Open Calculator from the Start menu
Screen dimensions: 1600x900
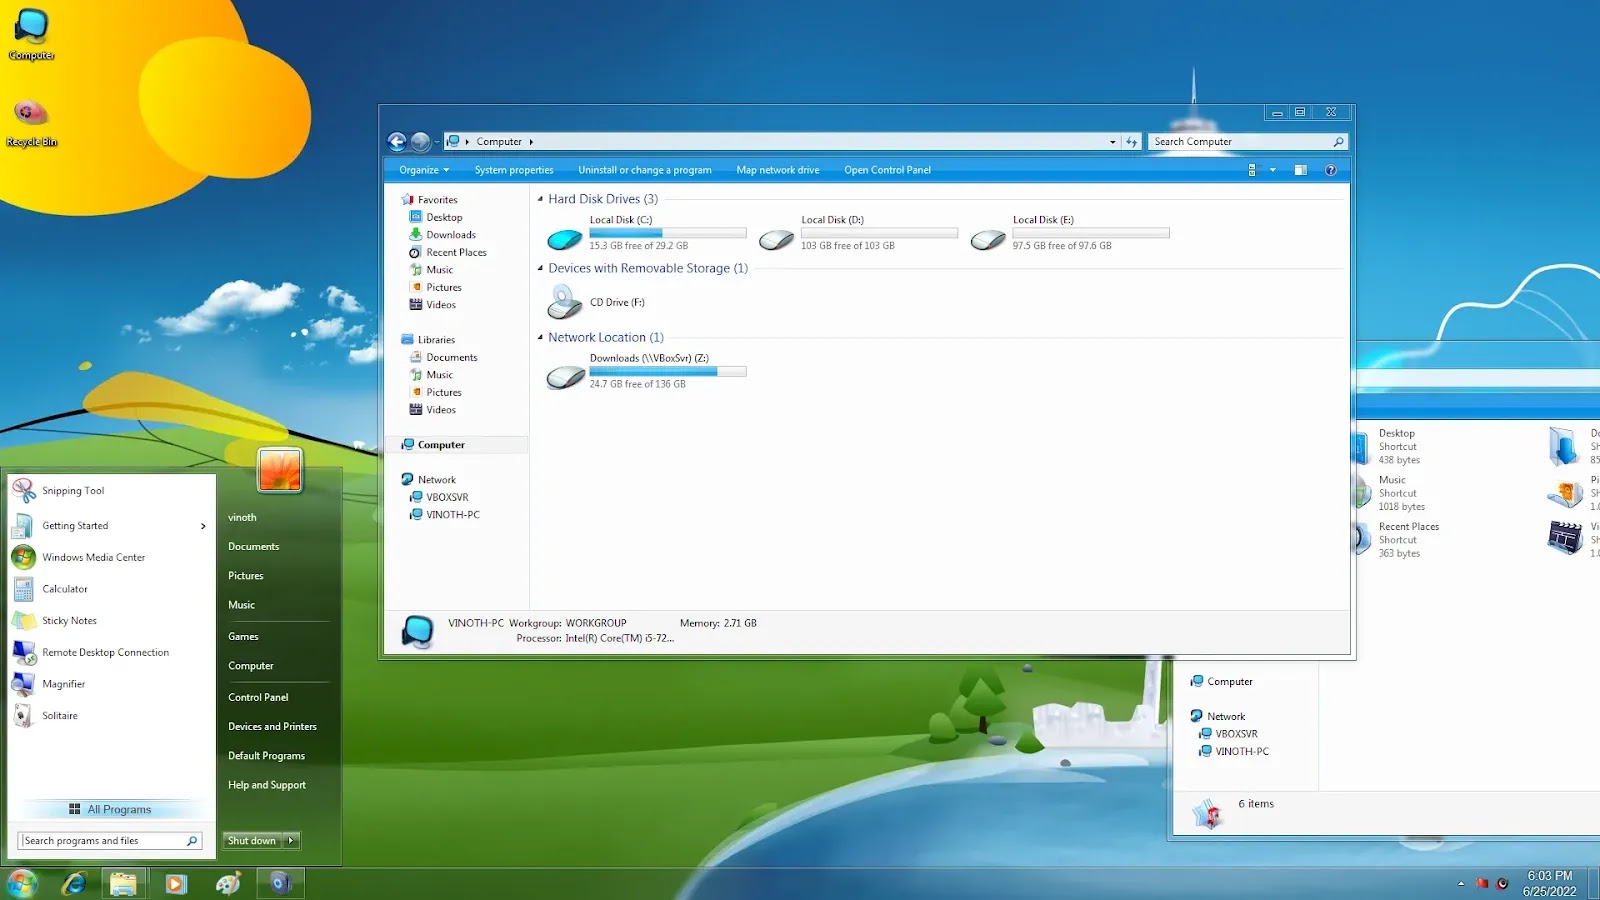point(112,589)
